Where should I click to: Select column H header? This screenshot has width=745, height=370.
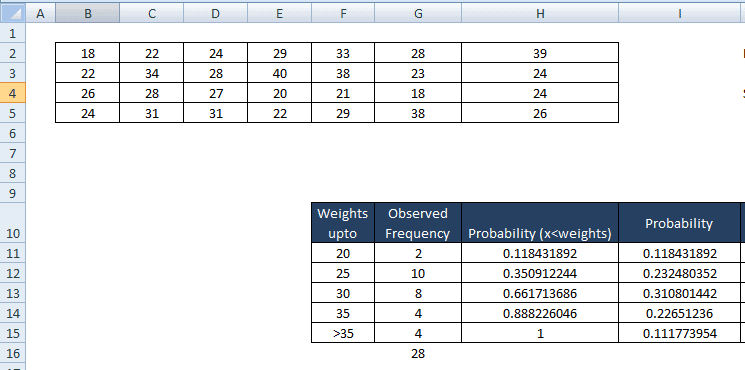(x=540, y=13)
